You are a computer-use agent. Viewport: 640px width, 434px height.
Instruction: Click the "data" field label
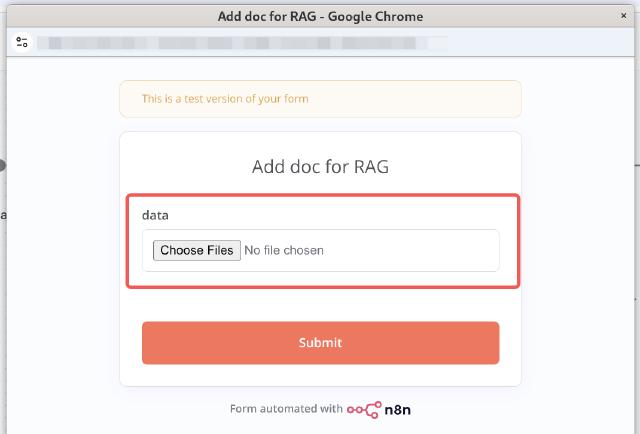click(x=155, y=215)
